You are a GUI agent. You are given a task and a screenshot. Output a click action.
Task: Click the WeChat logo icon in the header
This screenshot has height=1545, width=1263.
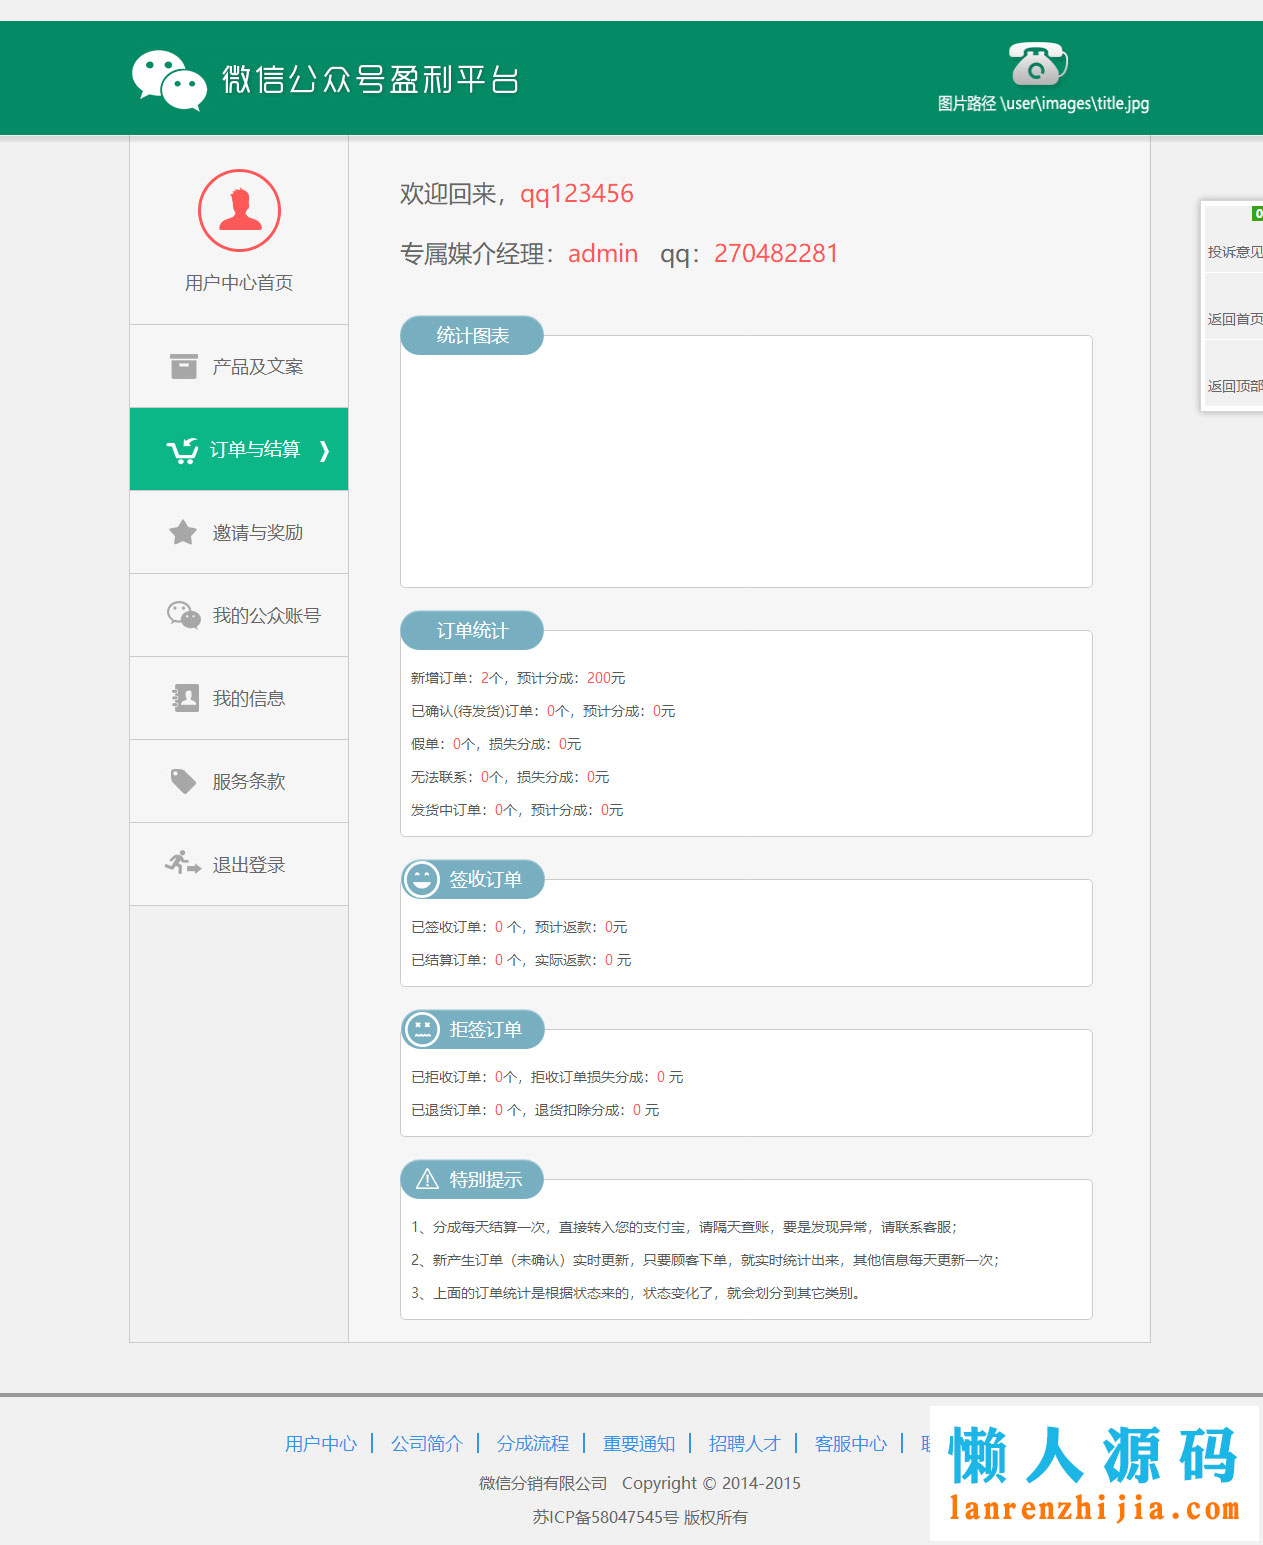click(170, 76)
